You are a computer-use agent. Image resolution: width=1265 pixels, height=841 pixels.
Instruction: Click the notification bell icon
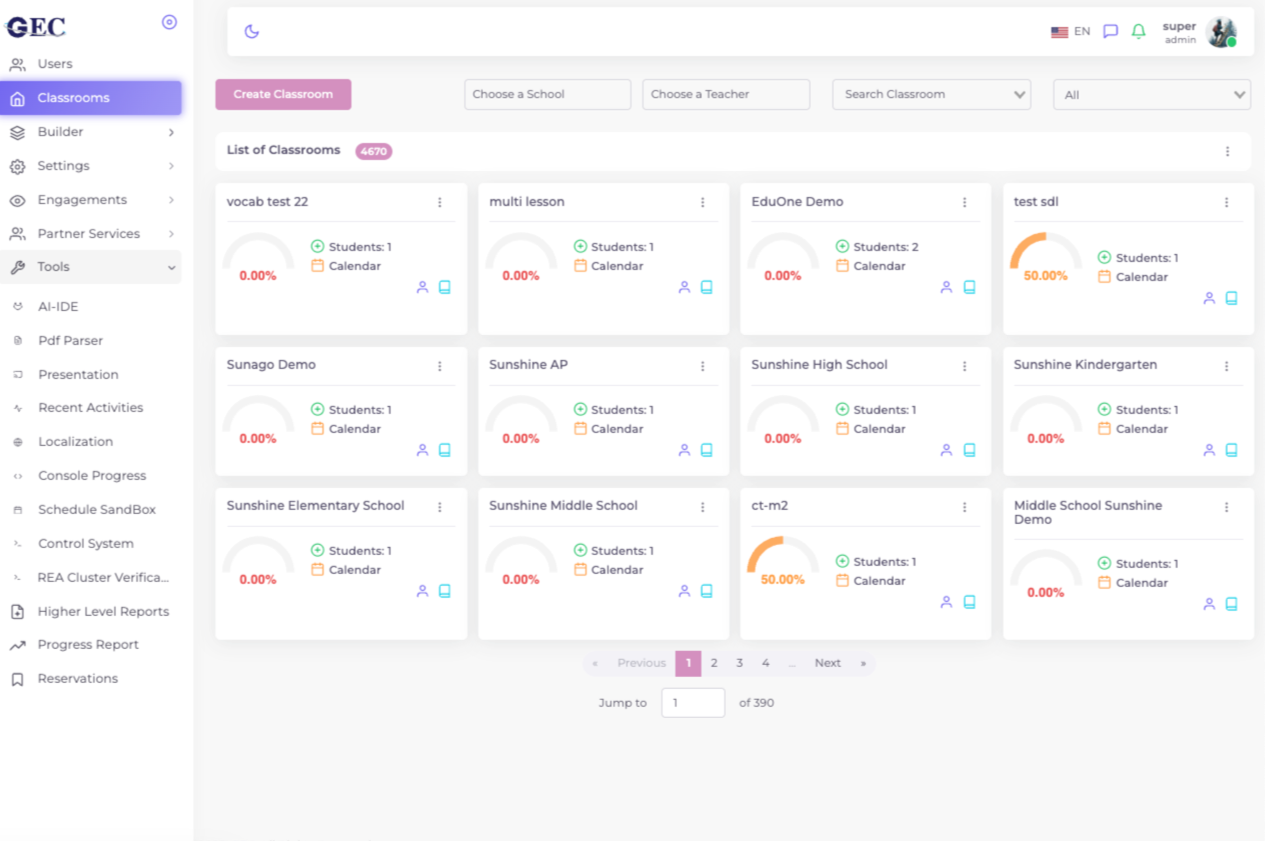(x=1138, y=31)
